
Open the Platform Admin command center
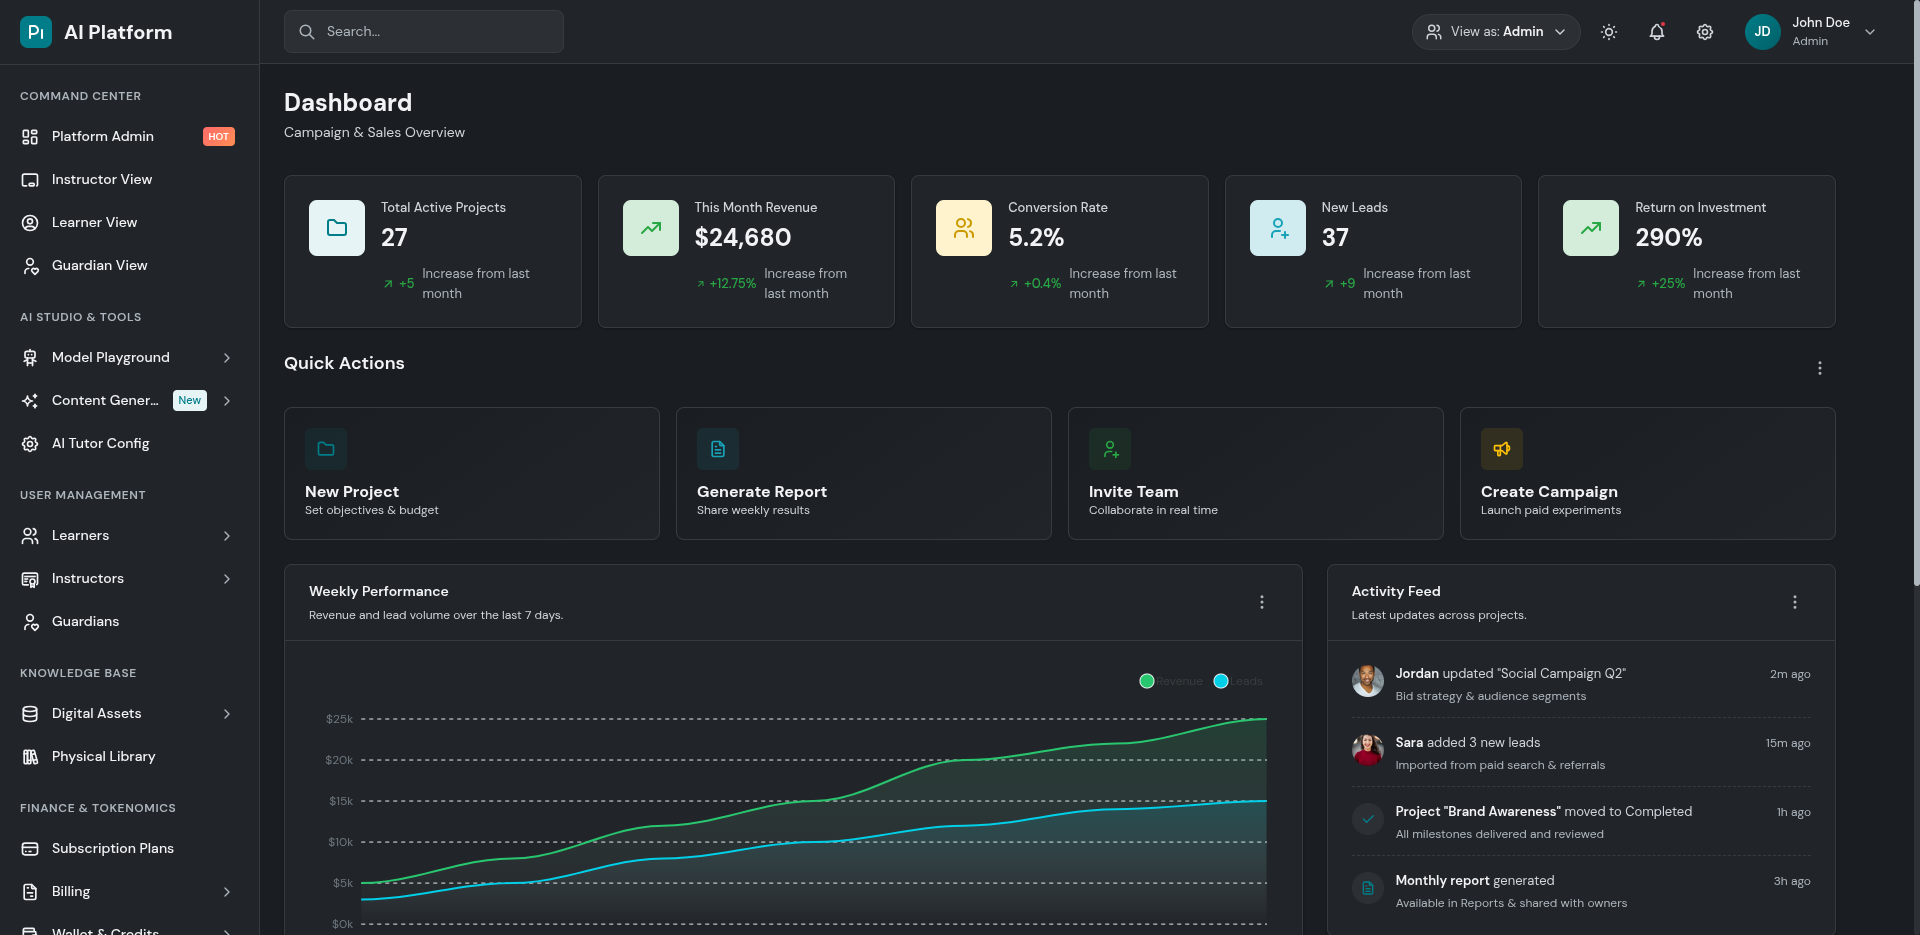tap(102, 136)
